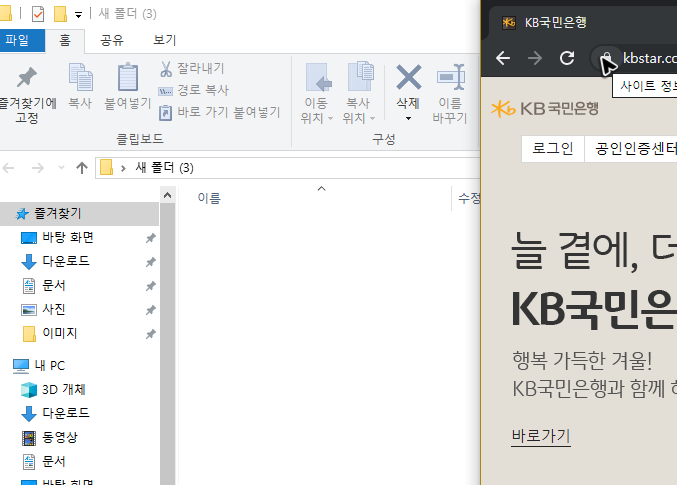
Task: Follow the 바로가기 link on webpage
Action: coord(541,435)
